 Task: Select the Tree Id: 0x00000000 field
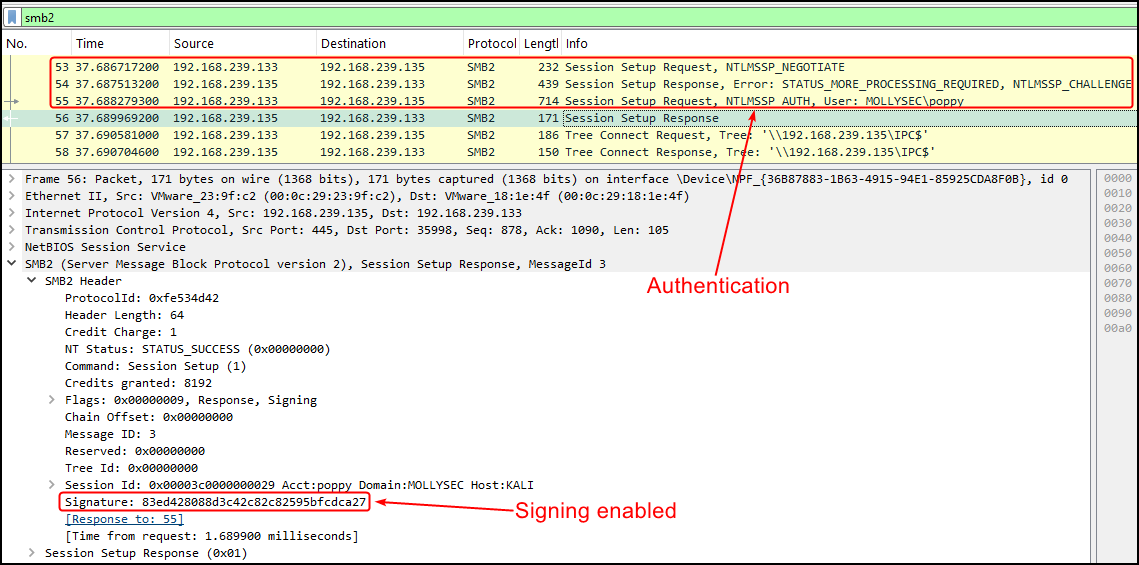pos(131,468)
